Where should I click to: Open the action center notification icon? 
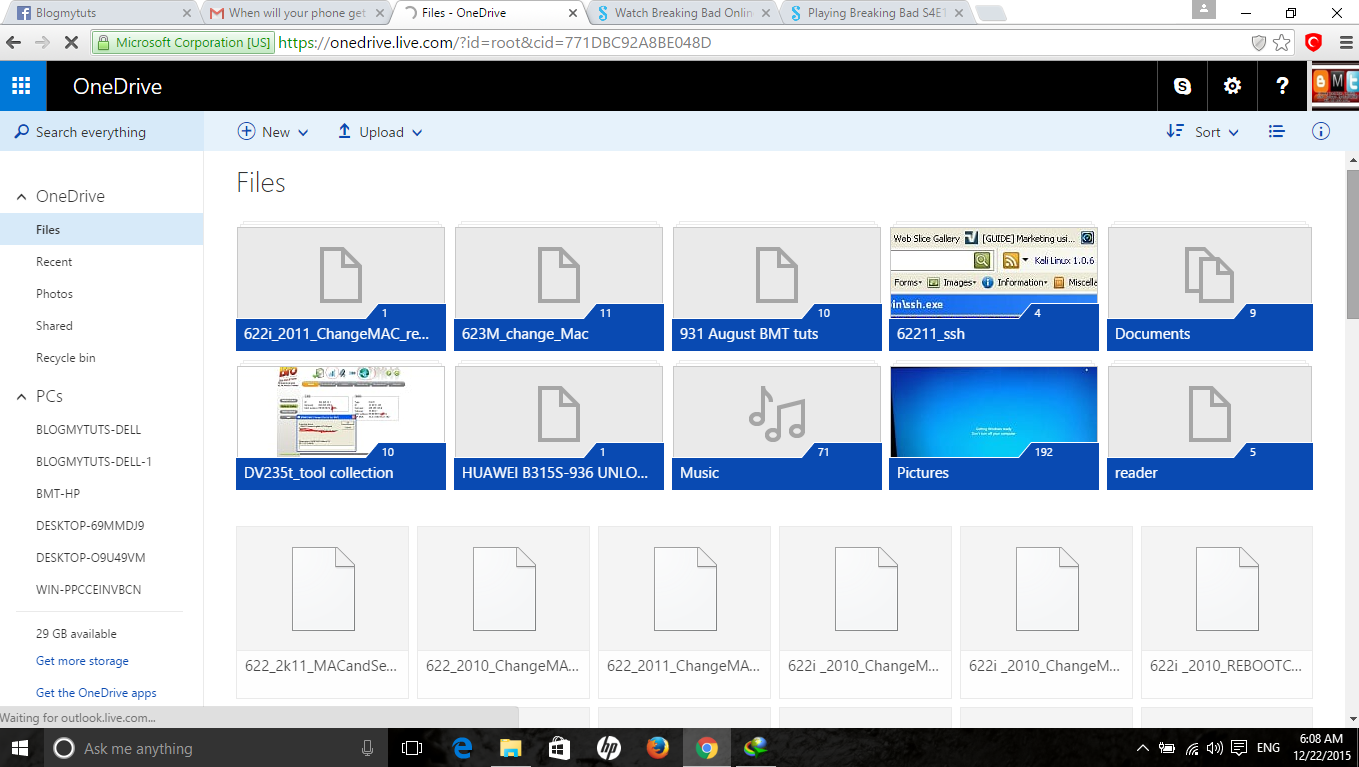coord(1239,748)
